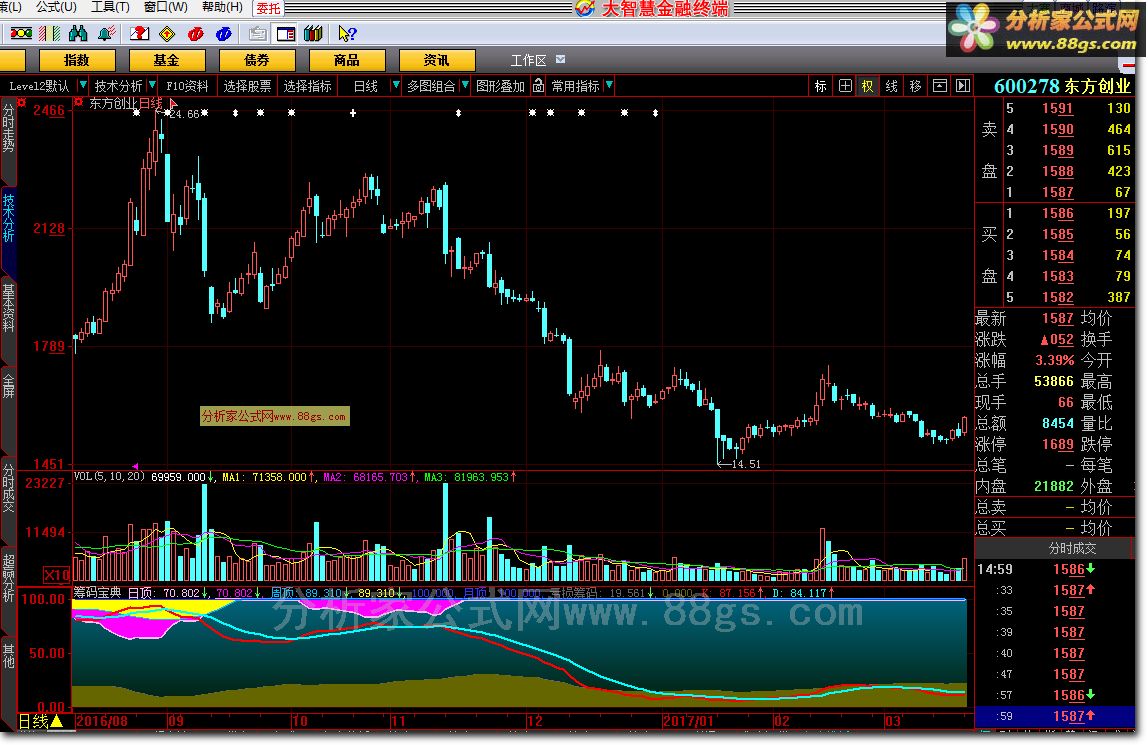Toggle the 标 marker button
The height and width of the screenshot is (745, 1148).
(x=821, y=86)
